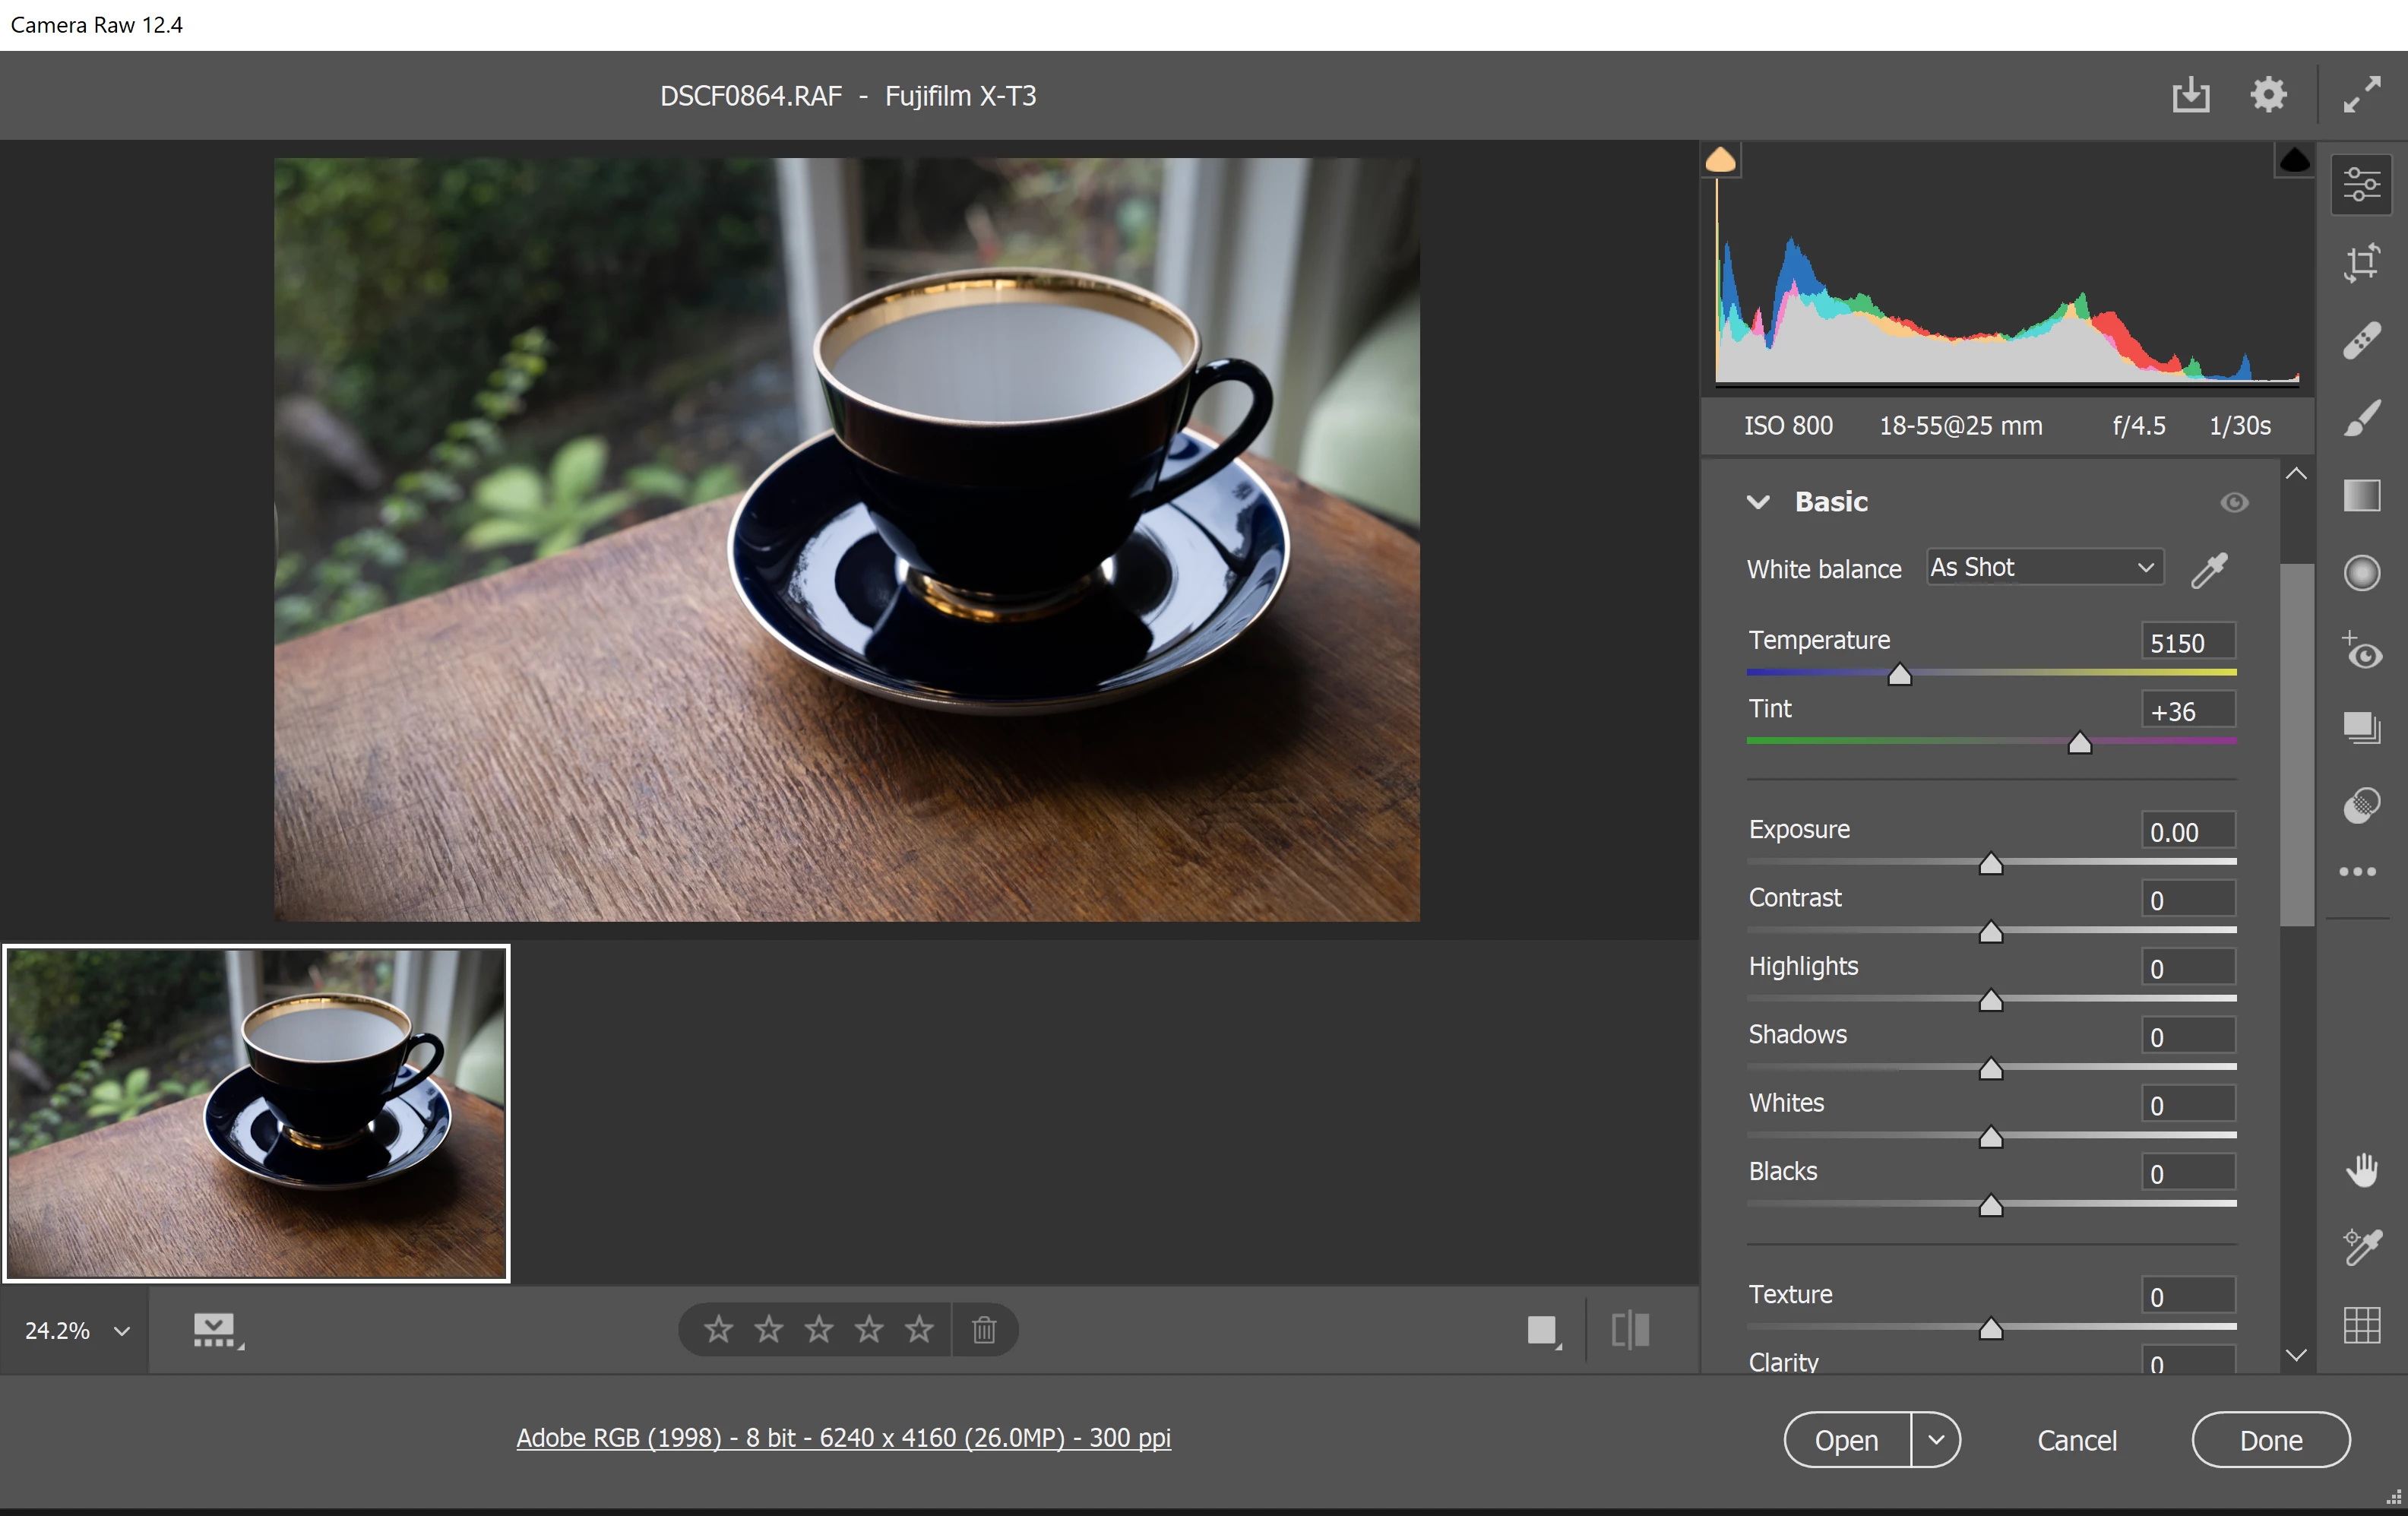
Task: Select the Radial Filter tool
Action: point(2361,573)
